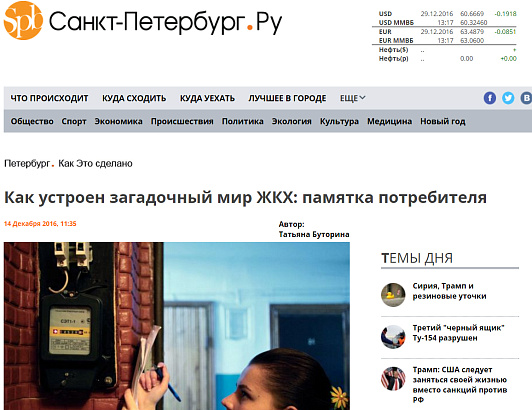The width and height of the screenshot is (532, 410).
Task: Click author name Татьяна Буторина
Action: (x=314, y=234)
